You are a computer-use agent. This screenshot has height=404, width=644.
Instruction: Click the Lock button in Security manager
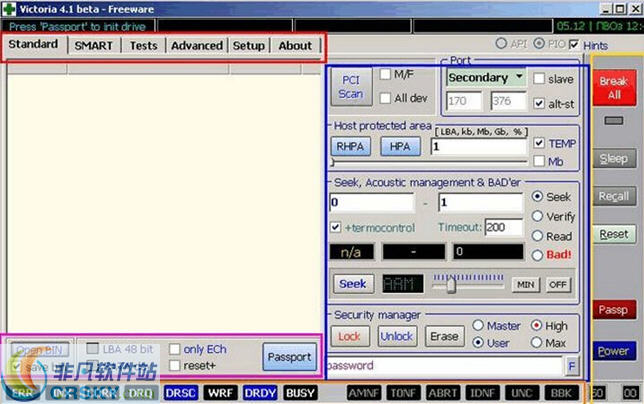coord(349,336)
